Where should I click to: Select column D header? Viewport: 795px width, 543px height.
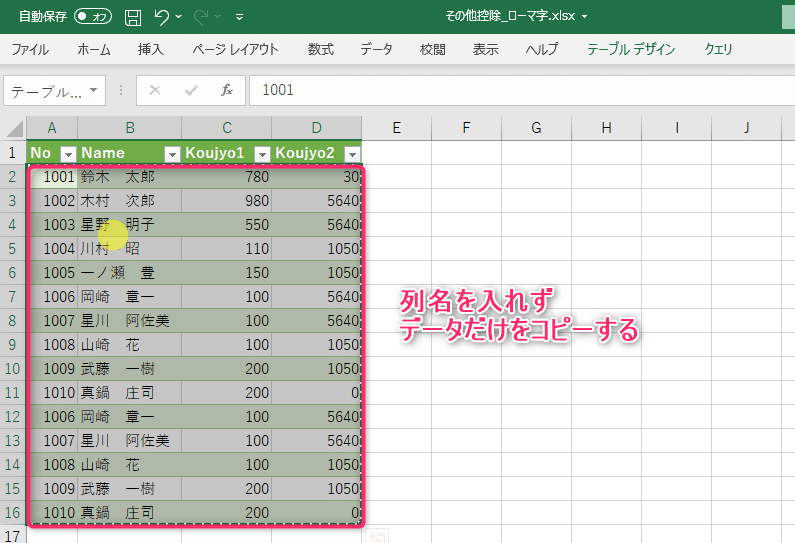click(x=316, y=128)
